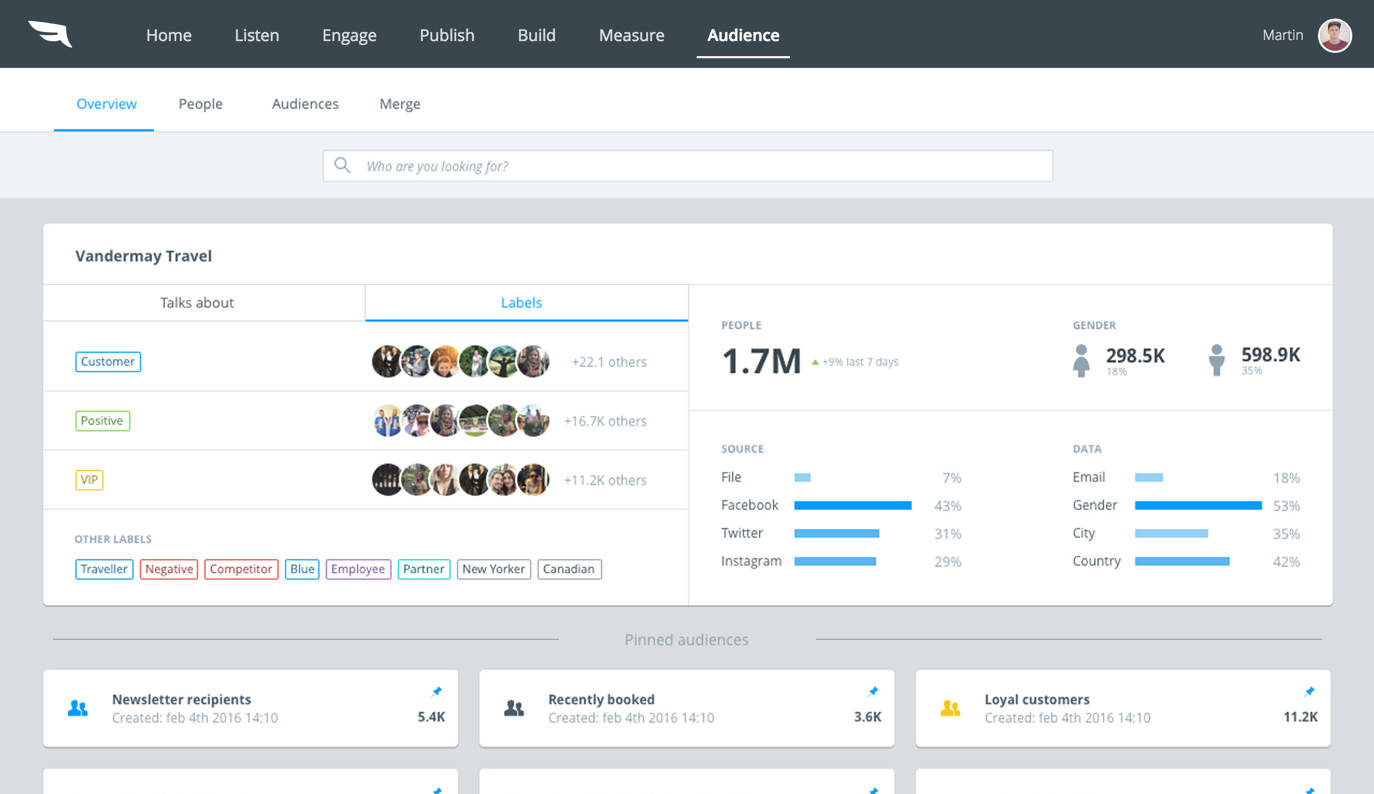Select the VIP label tag
The width and height of the screenshot is (1374, 794).
coord(89,480)
